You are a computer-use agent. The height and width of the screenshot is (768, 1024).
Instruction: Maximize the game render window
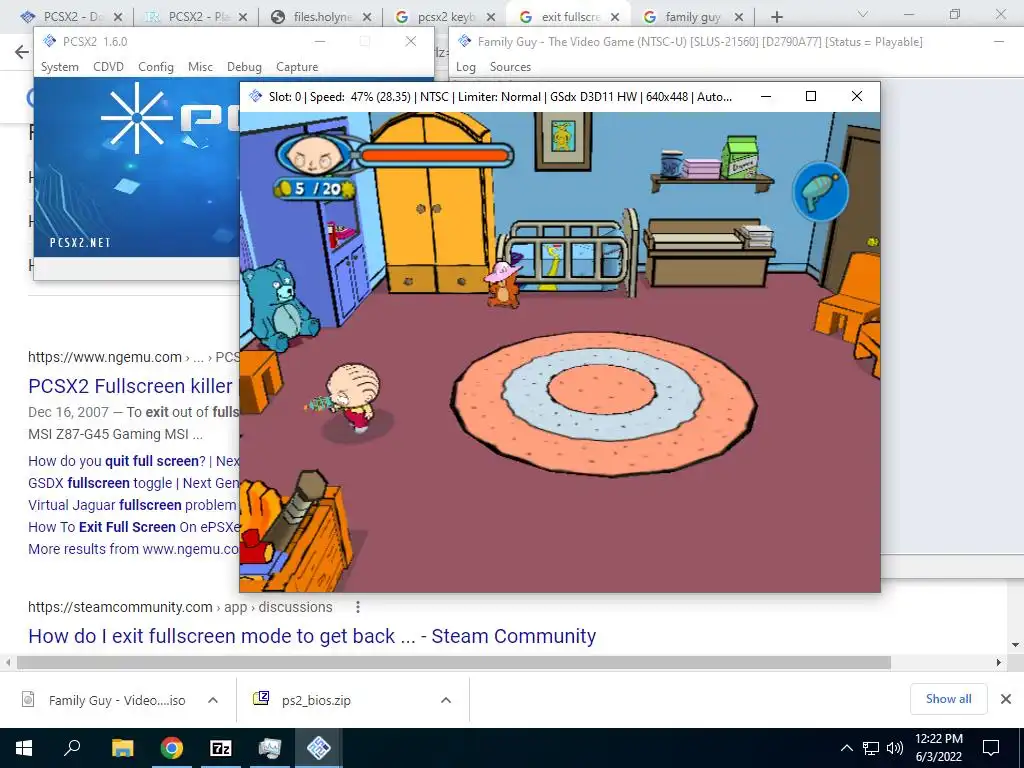click(x=811, y=96)
